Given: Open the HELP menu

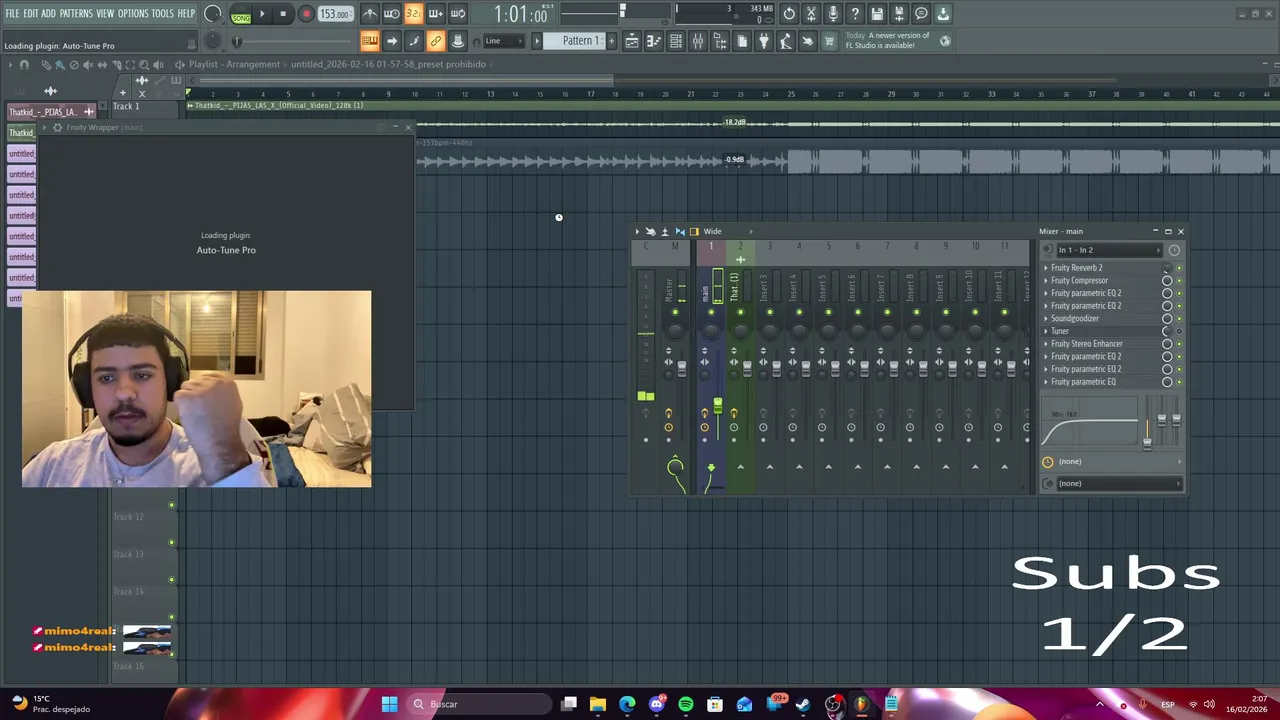Looking at the screenshot, I should click(x=187, y=14).
